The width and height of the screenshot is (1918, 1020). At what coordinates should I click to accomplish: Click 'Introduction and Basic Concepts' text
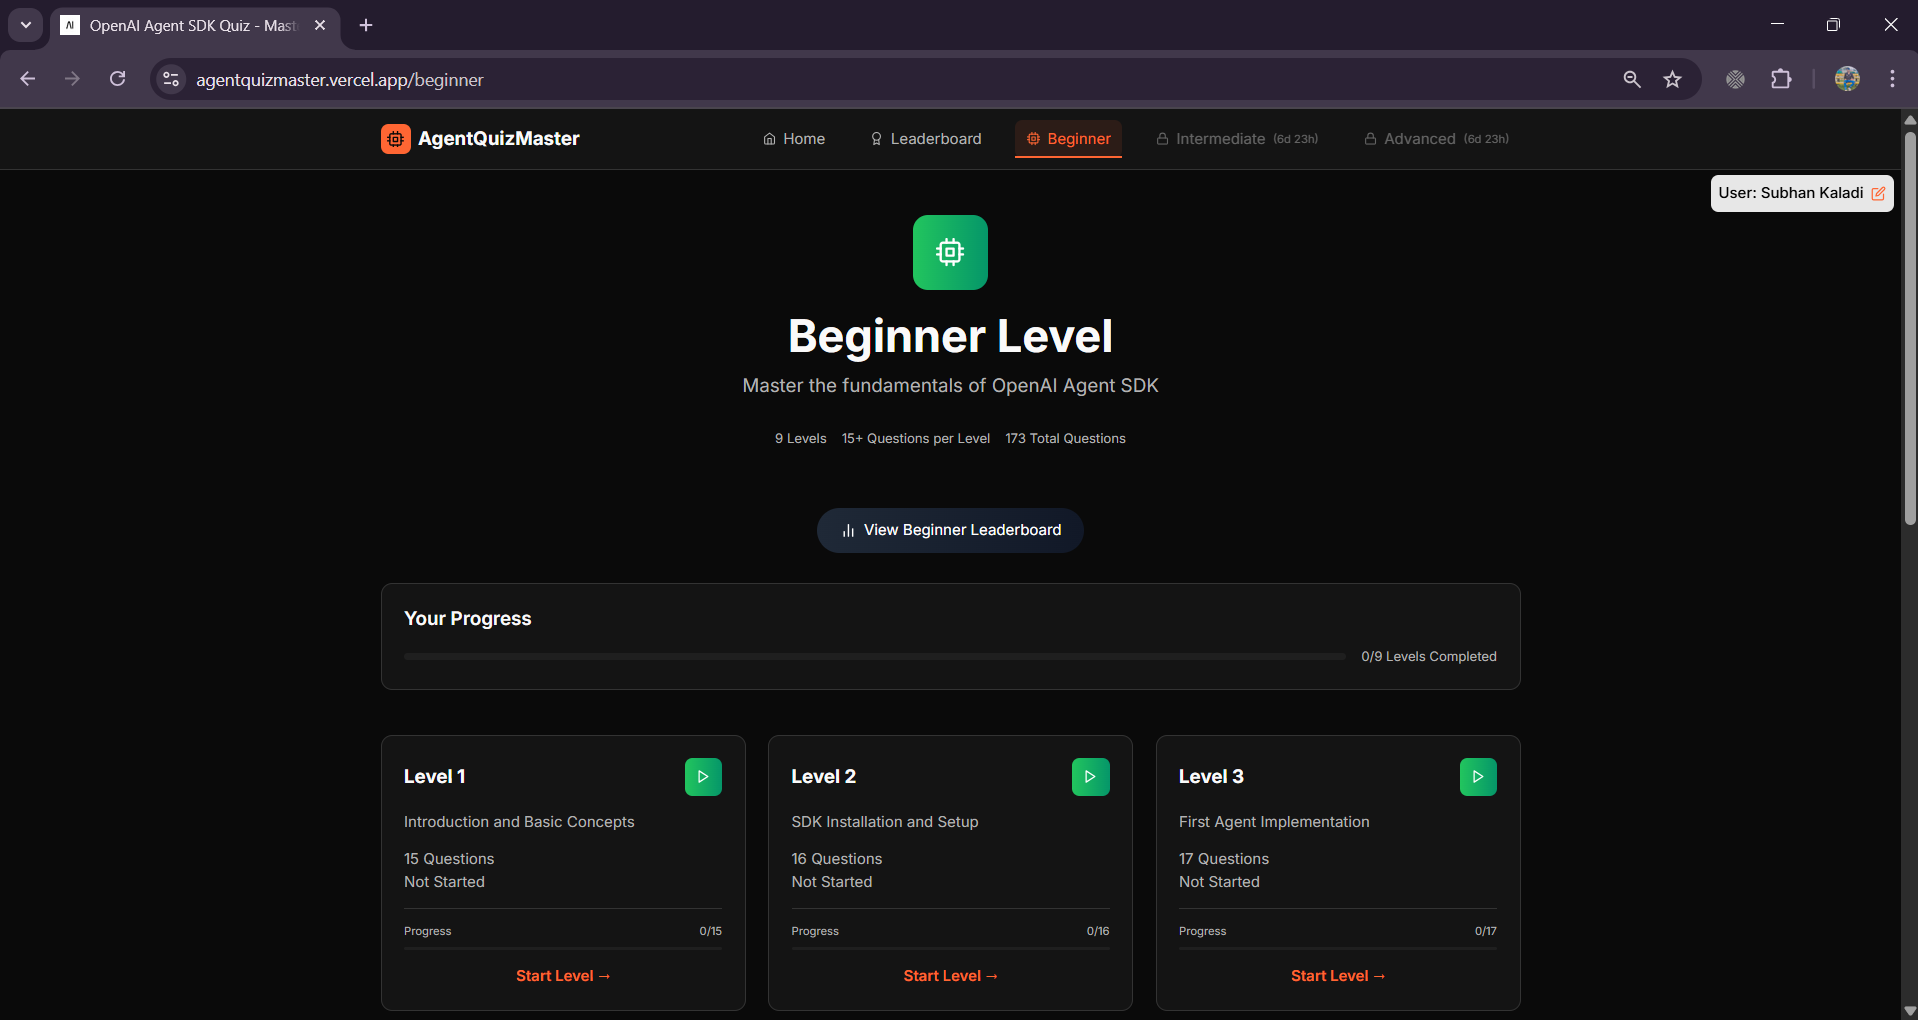pos(519,822)
